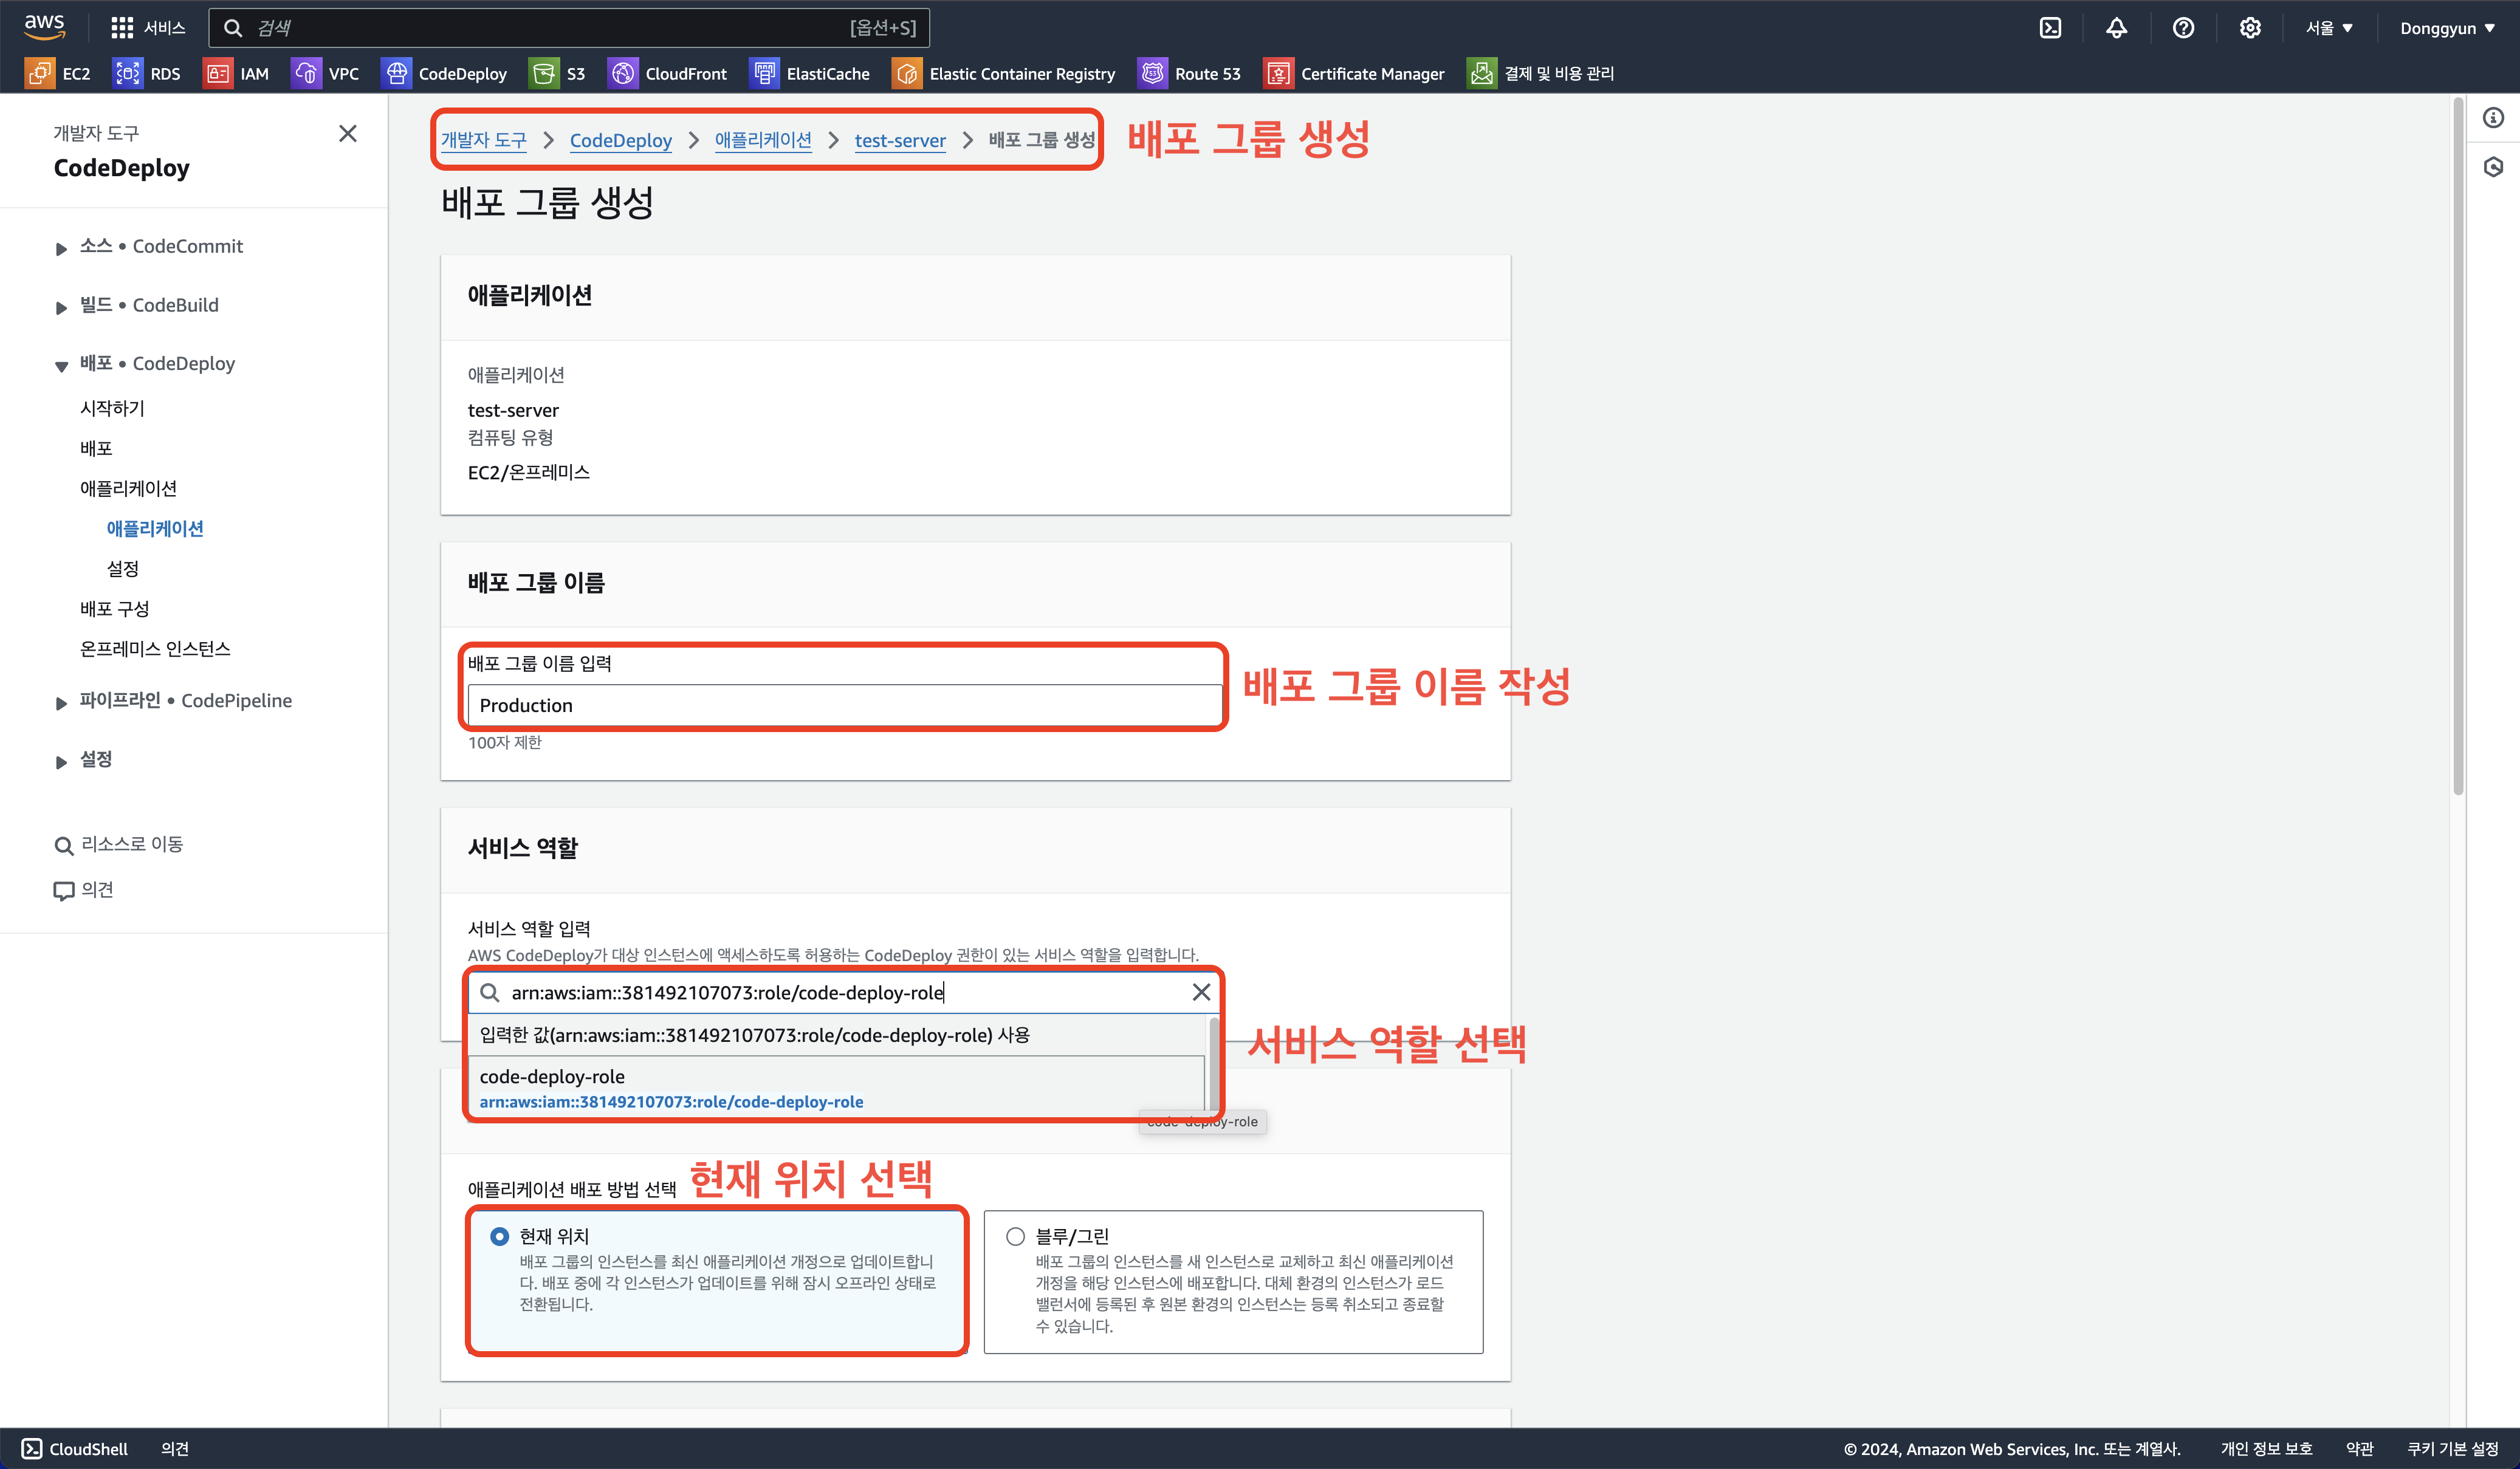Image resolution: width=2520 pixels, height=1469 pixels.
Task: Expand the 소스 • CodeCommit section
Action: tap(61, 248)
